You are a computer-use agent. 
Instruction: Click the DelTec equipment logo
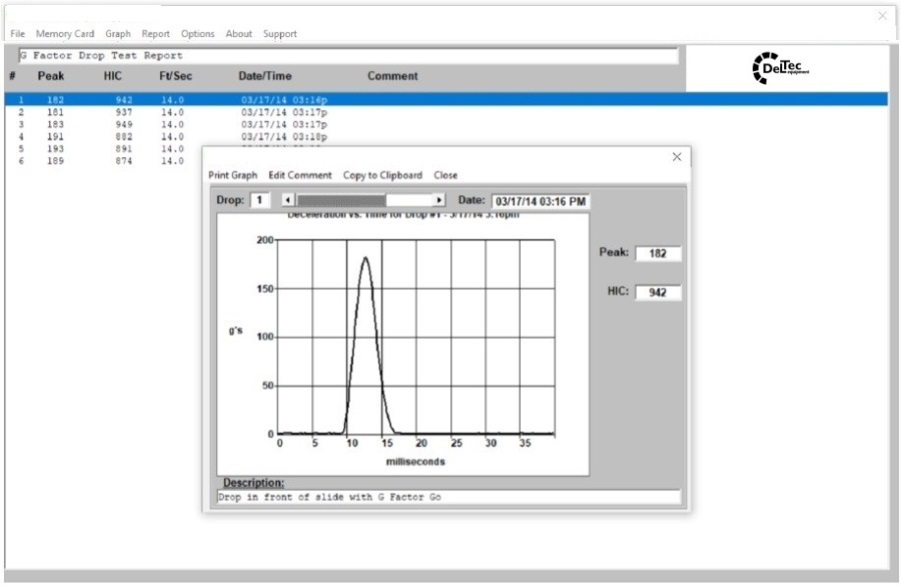click(x=780, y=68)
